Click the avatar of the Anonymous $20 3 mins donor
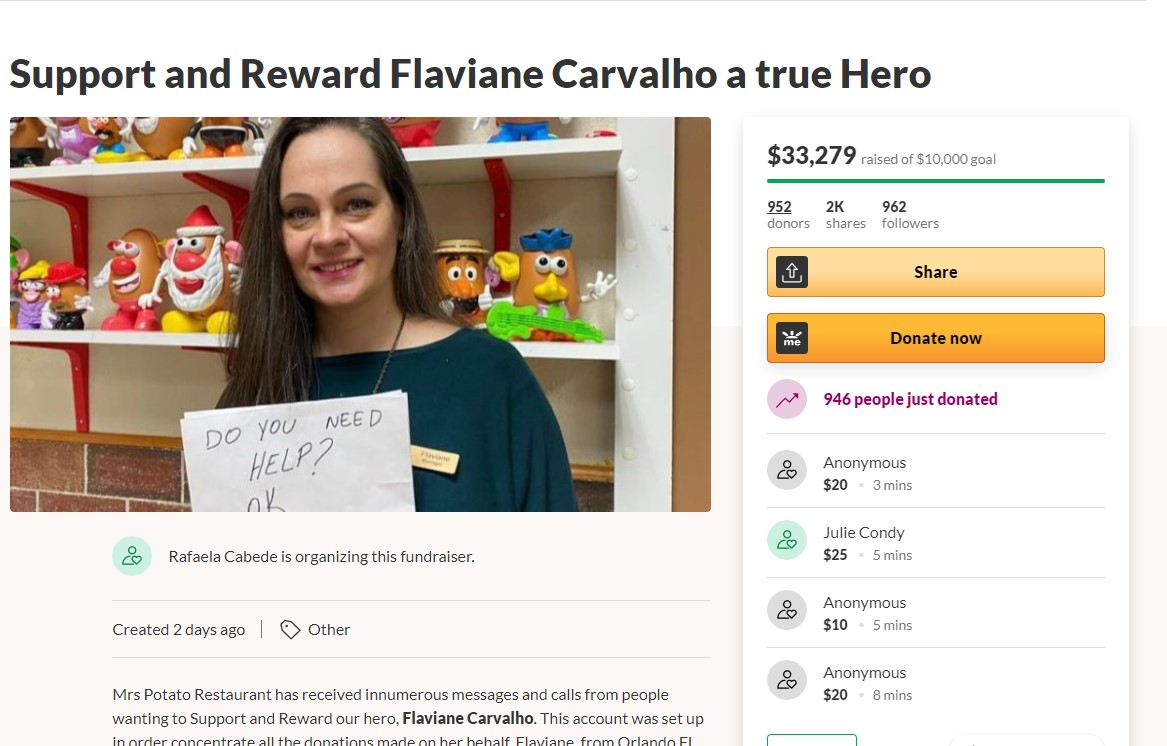This screenshot has height=746, width=1167. [787, 470]
